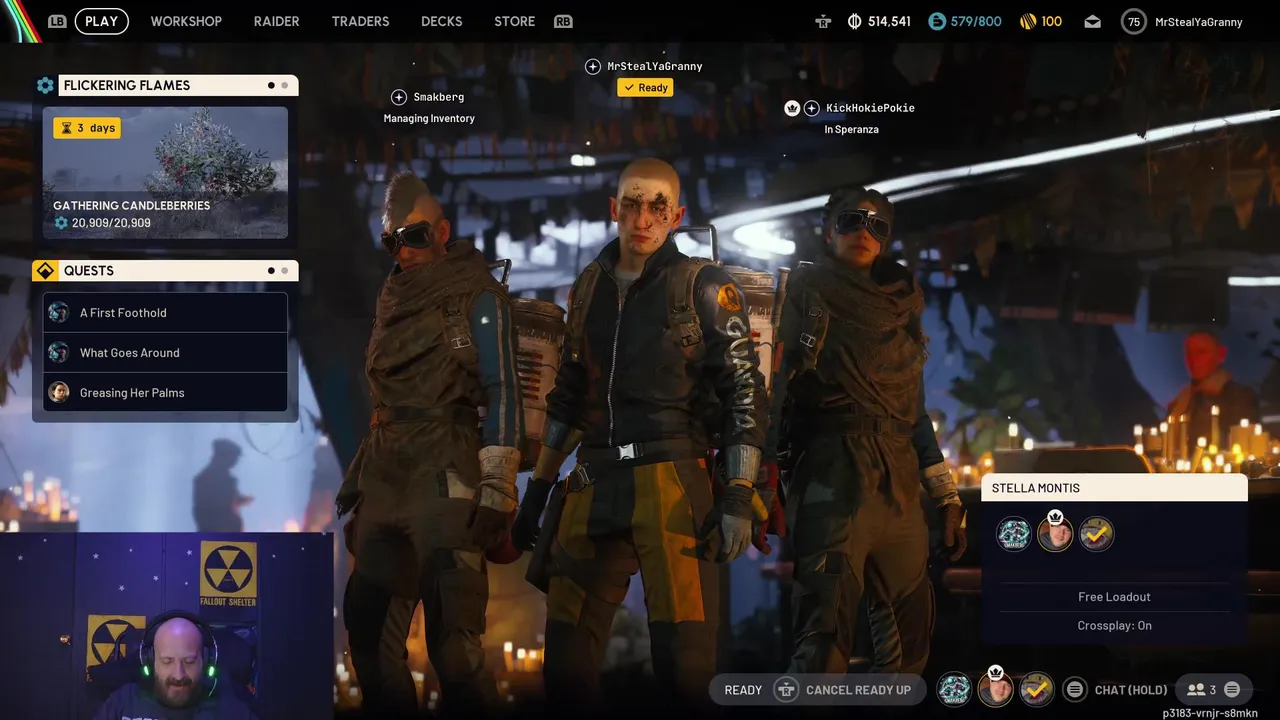Click the Managing Inventory status under Smakberg

429,118
